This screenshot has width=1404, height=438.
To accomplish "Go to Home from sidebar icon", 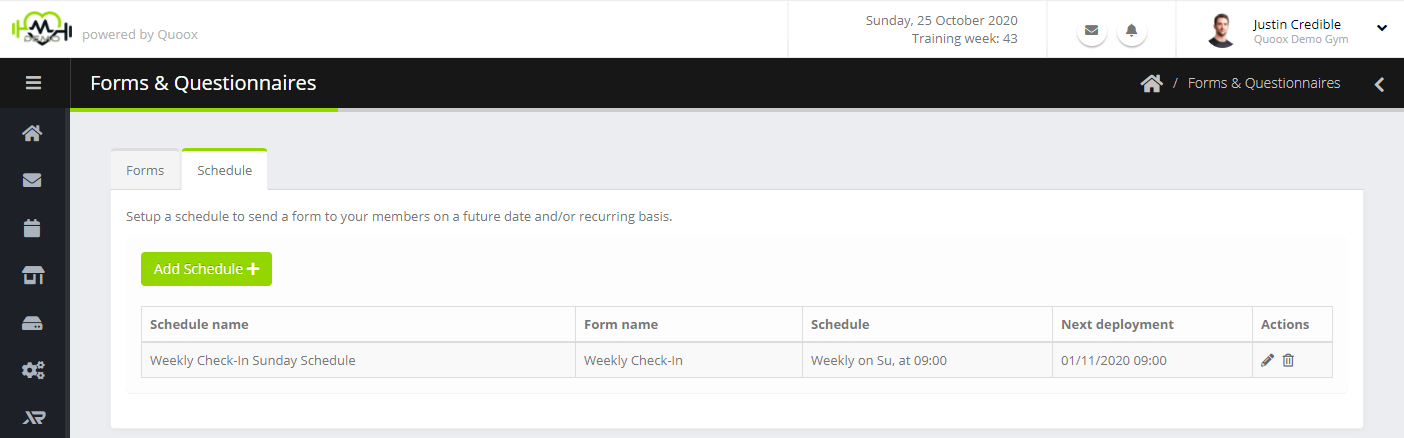I will [33, 133].
